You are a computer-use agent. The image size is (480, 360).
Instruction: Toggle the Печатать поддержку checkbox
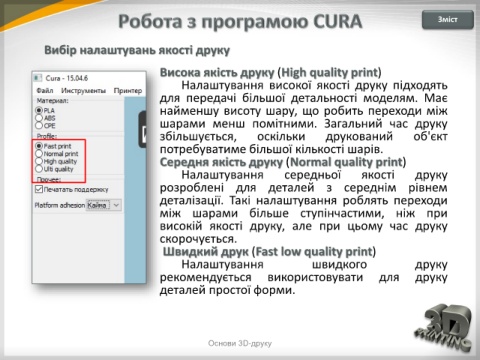tap(39, 189)
